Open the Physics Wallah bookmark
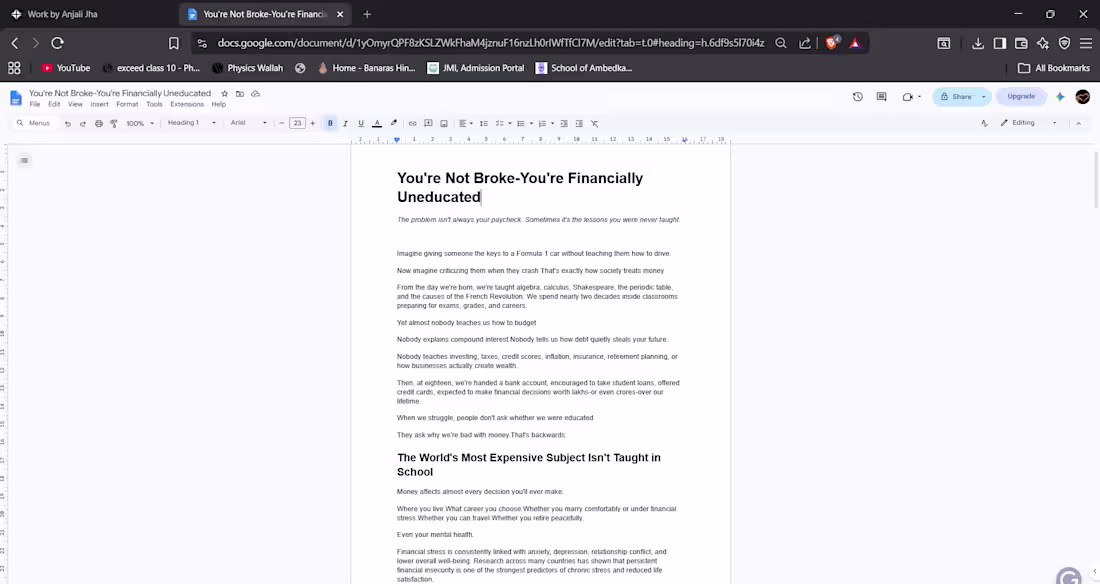1100x584 pixels. coord(248,68)
